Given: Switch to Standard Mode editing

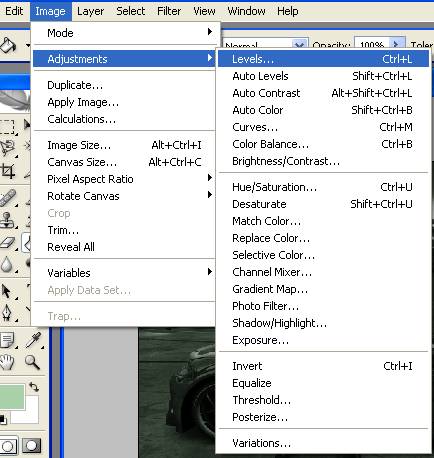Looking at the screenshot, I should 8,446.
